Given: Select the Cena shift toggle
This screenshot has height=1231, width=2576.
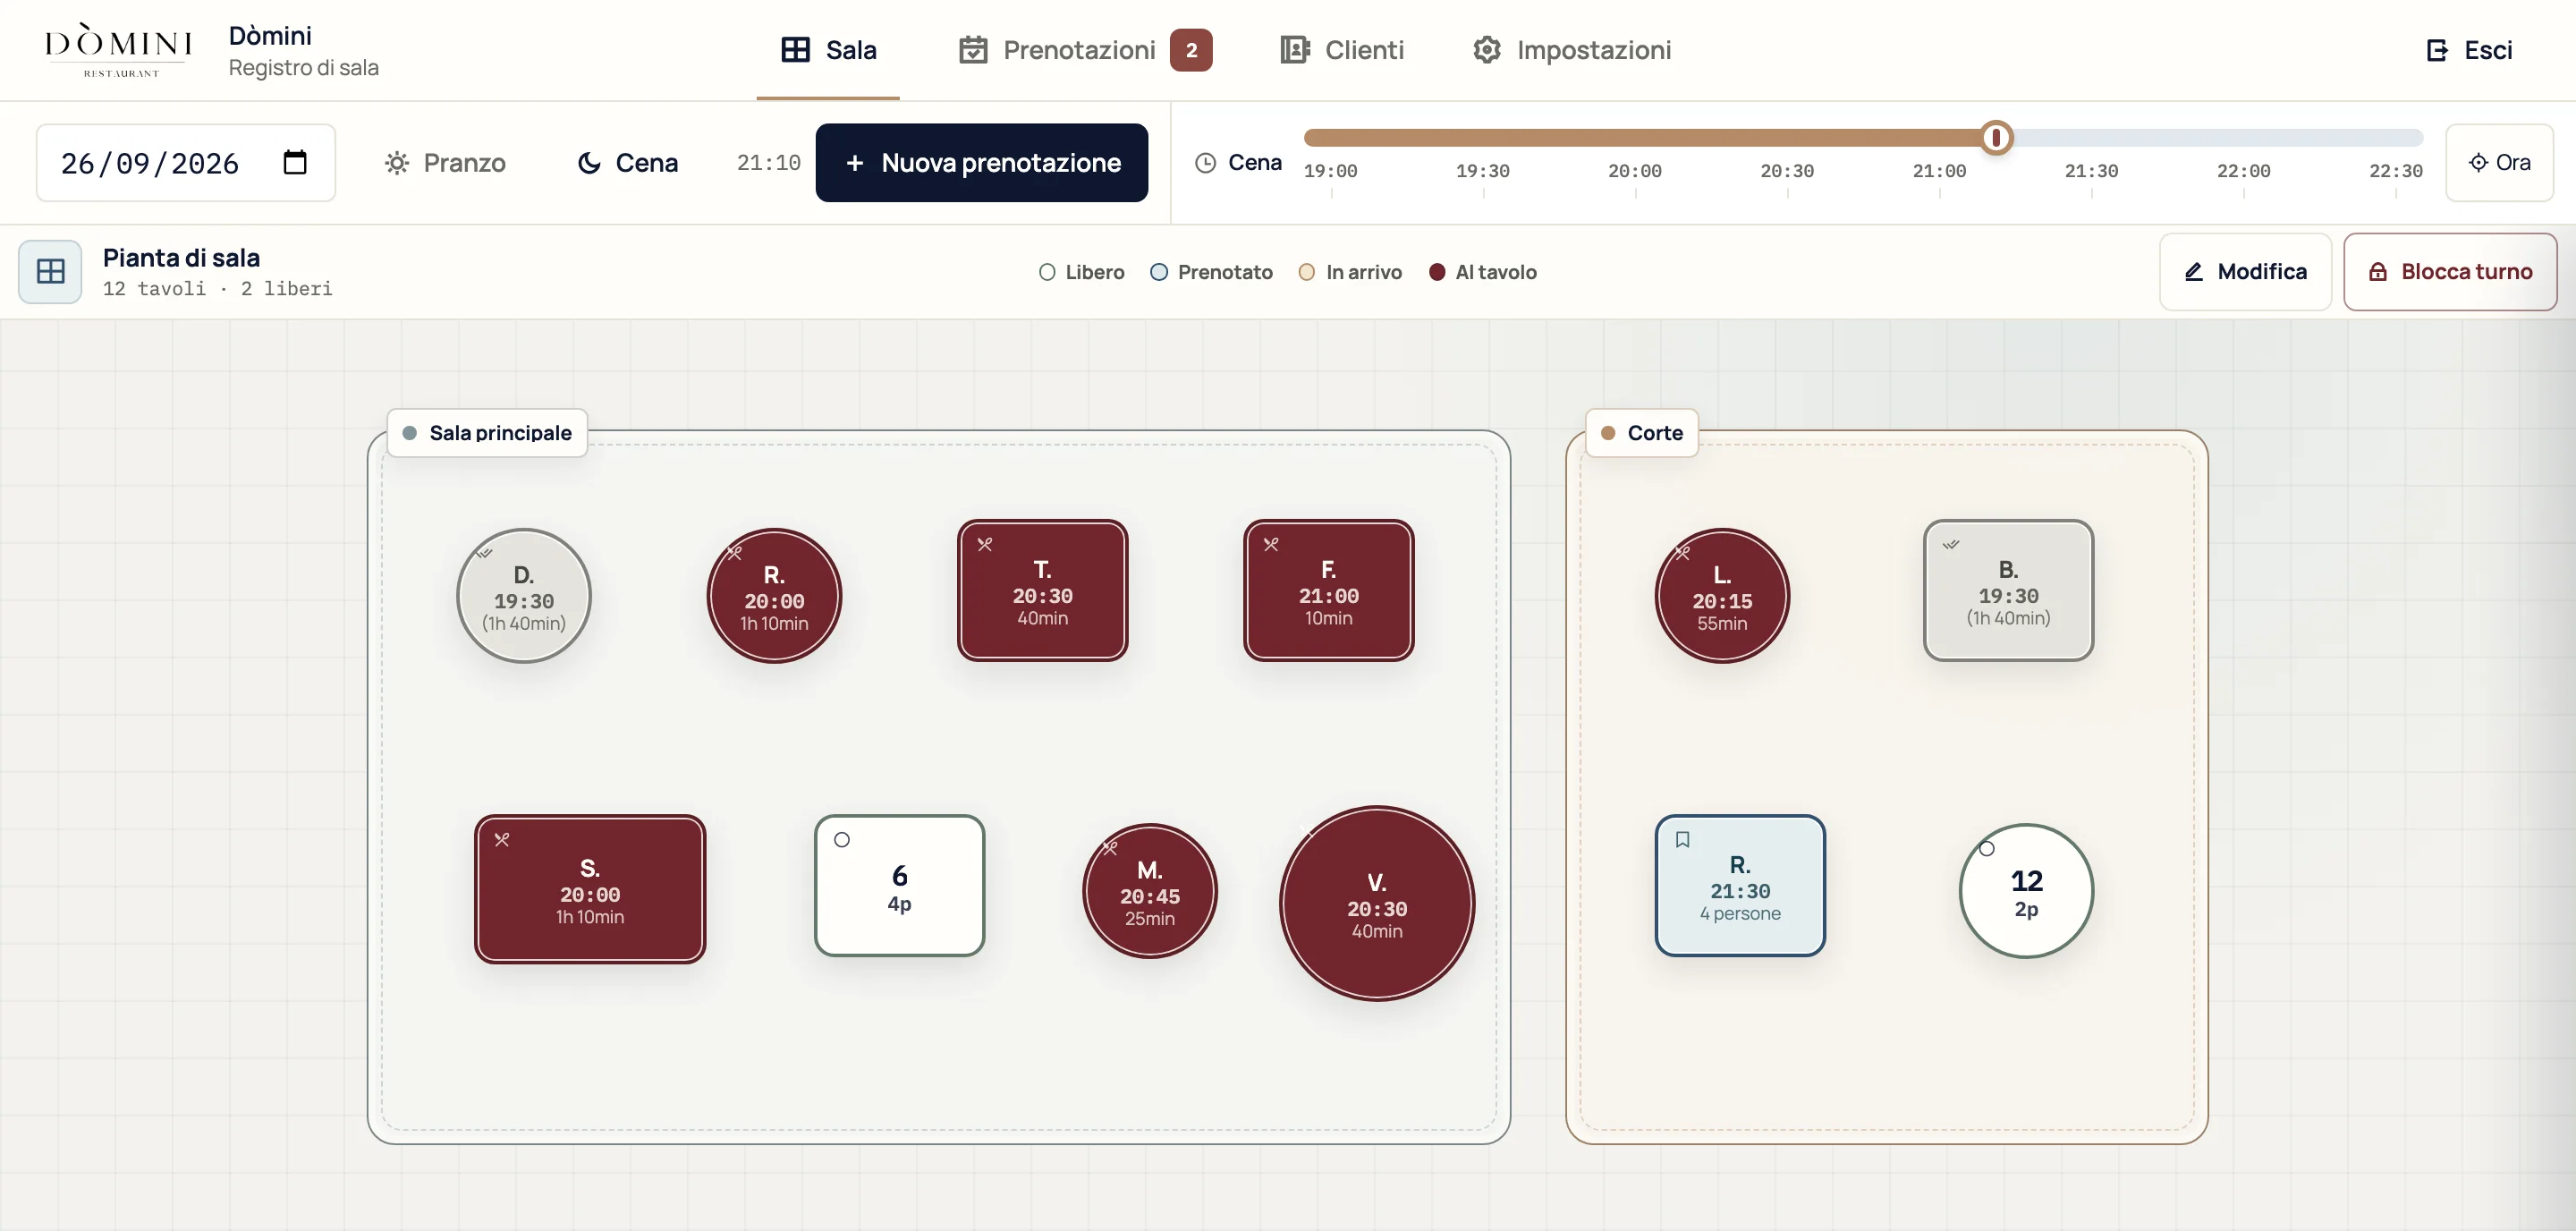Looking at the screenshot, I should click(628, 163).
